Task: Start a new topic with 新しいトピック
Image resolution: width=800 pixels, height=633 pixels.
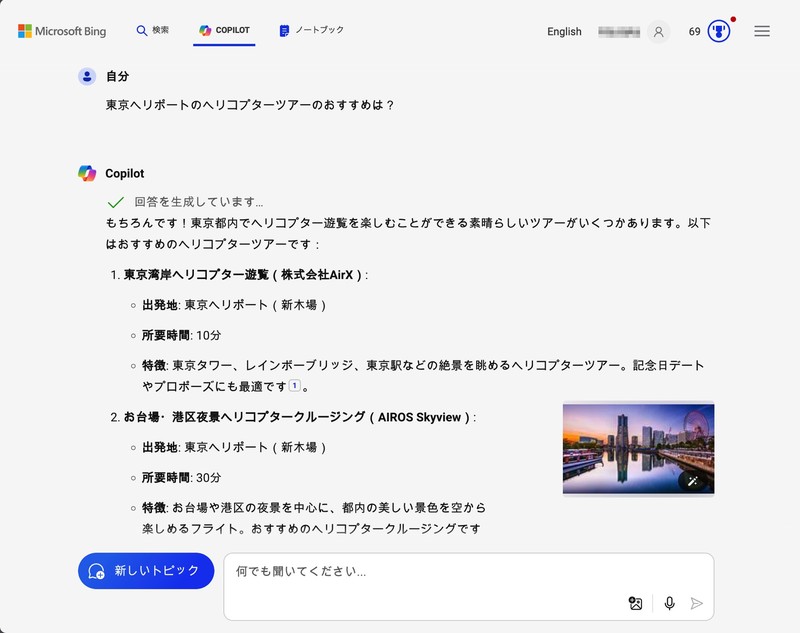Action: 146,571
